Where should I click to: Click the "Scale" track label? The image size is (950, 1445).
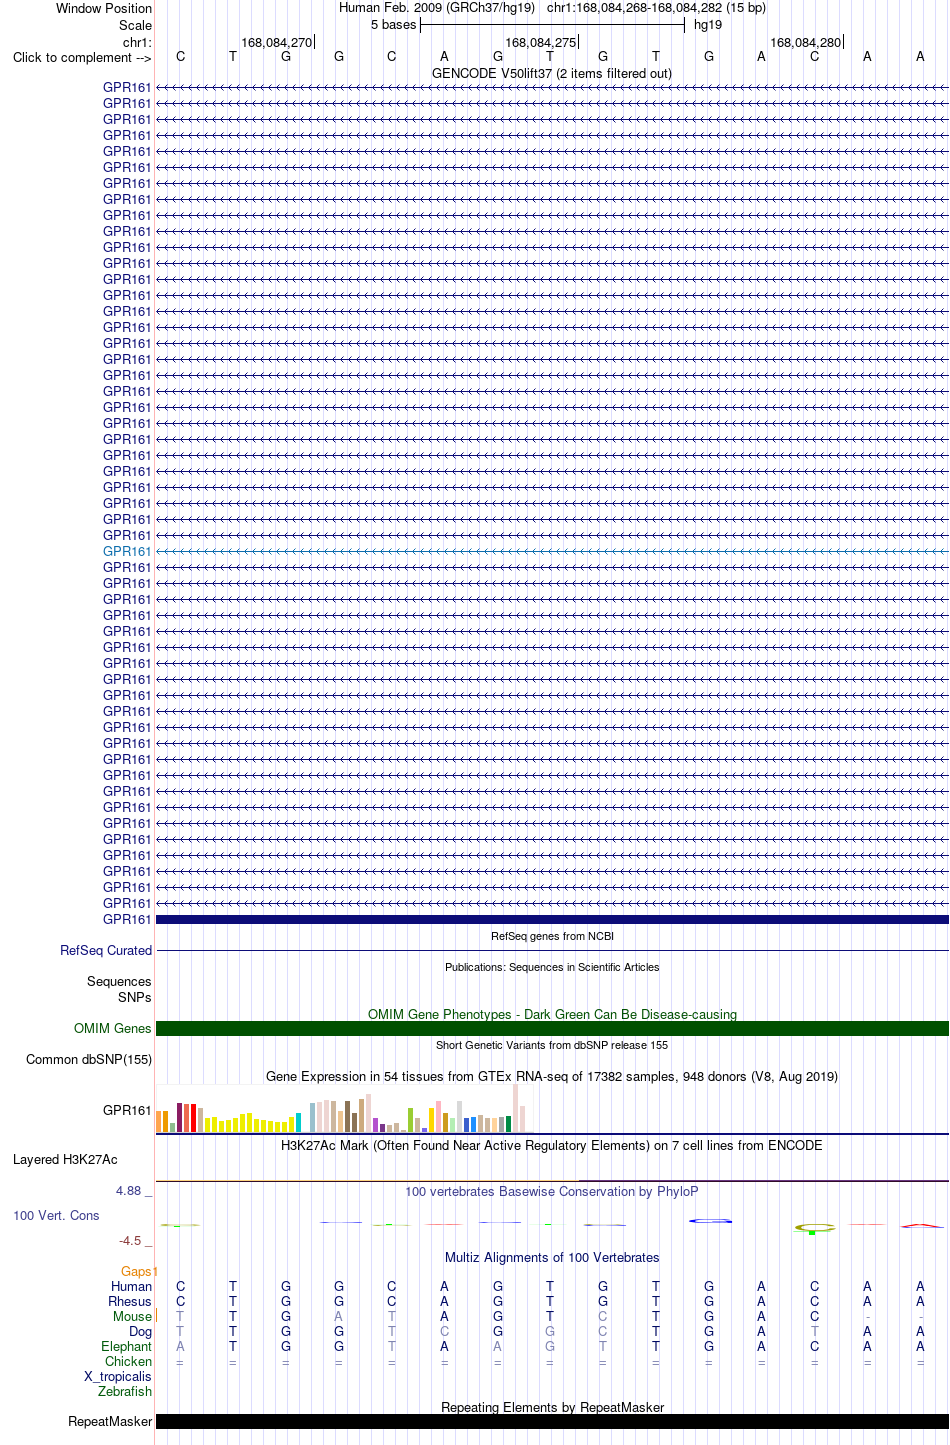[x=135, y=25]
